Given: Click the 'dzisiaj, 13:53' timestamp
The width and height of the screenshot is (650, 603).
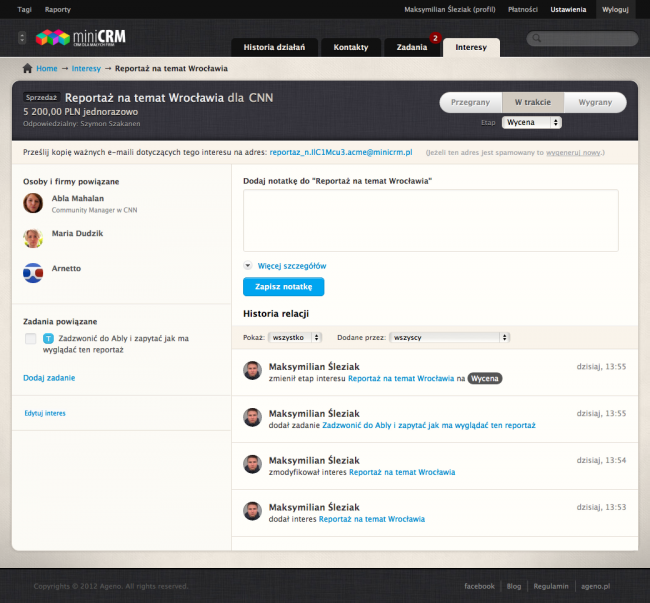Looking at the screenshot, I should [601, 507].
